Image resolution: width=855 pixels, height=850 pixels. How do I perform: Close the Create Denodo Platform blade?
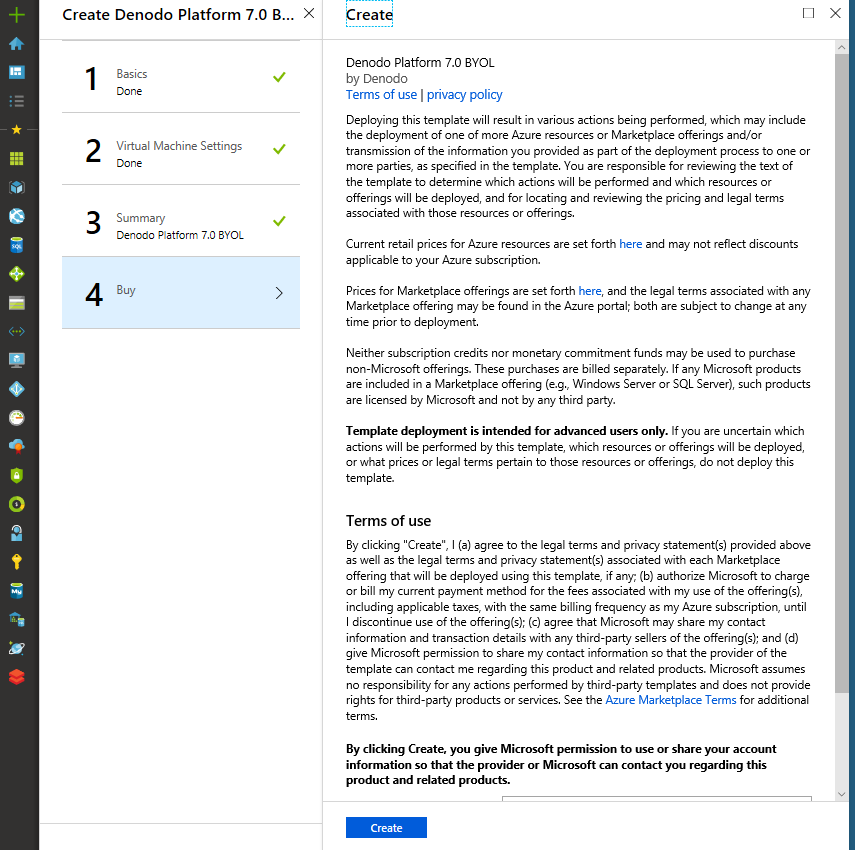tap(309, 14)
